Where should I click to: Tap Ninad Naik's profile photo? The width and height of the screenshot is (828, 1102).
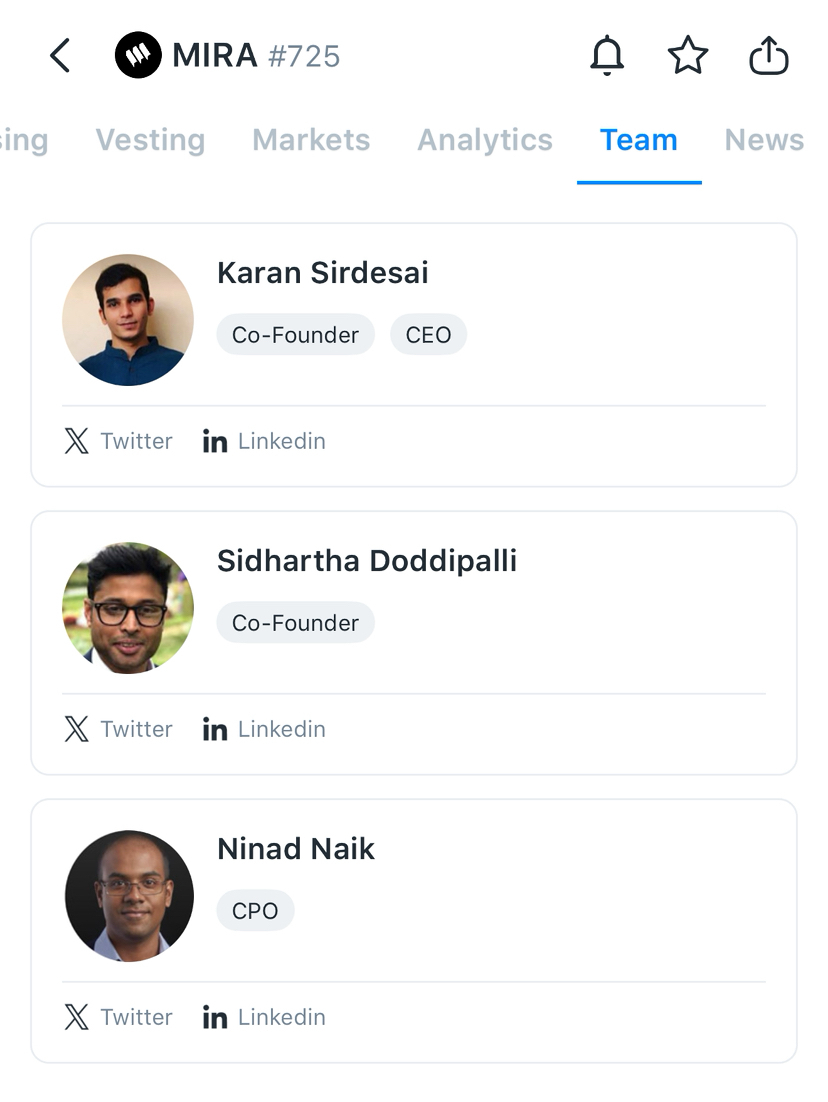click(x=128, y=896)
